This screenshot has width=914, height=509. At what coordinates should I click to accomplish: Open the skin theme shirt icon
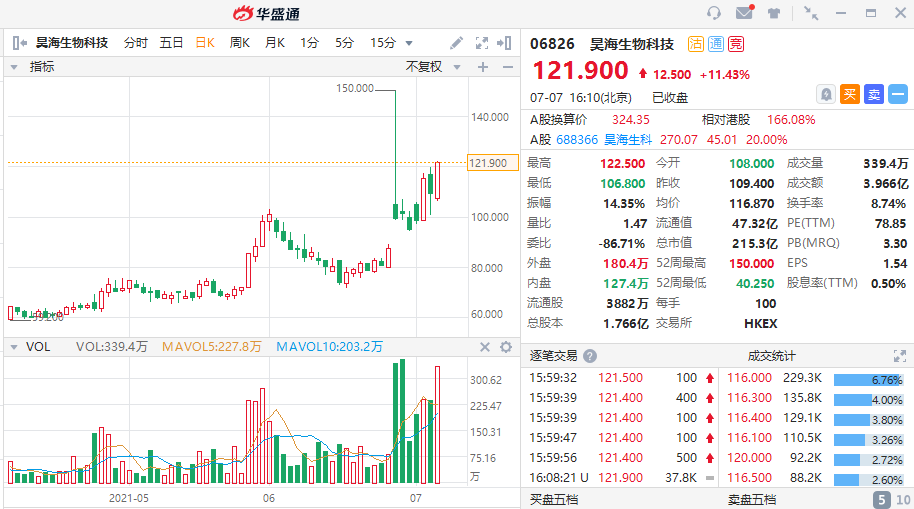(774, 13)
